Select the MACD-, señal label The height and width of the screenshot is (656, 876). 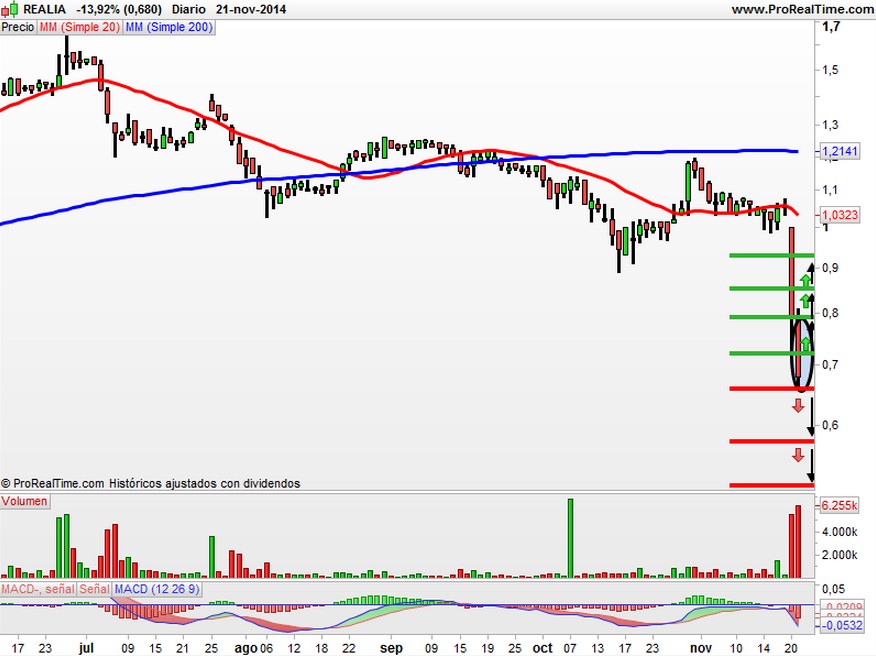38,589
